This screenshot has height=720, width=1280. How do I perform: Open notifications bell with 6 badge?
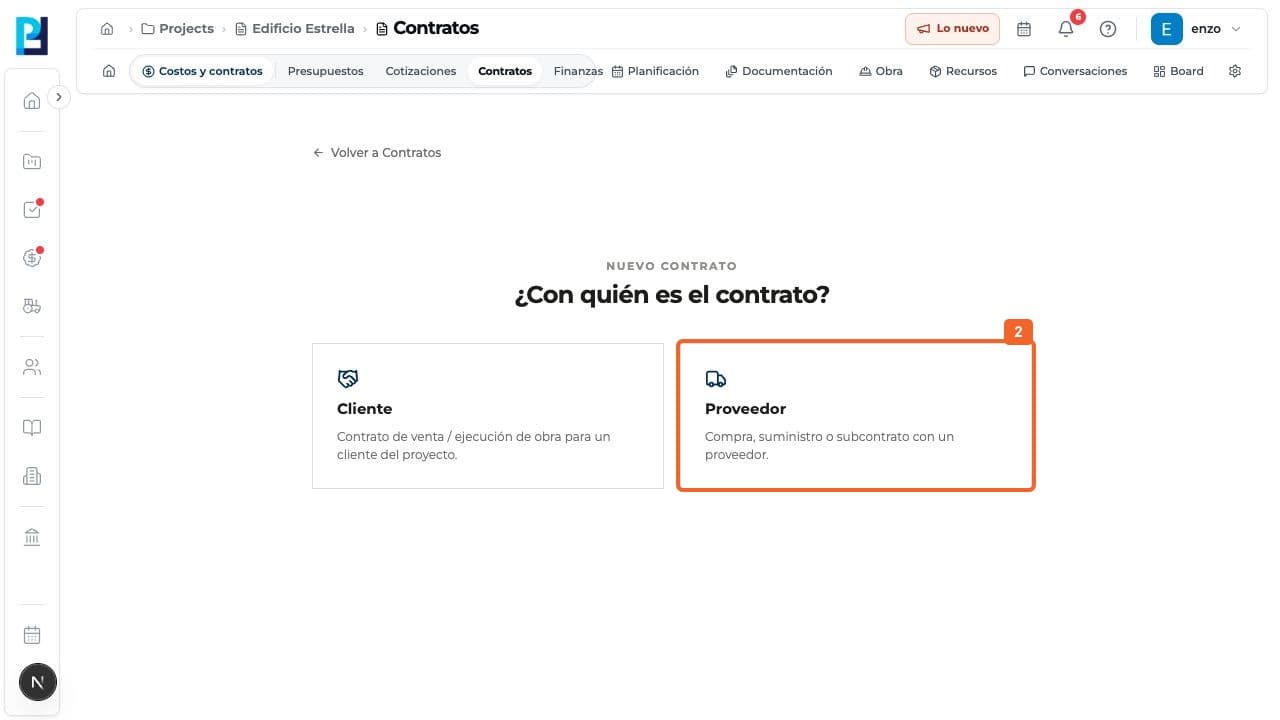(x=1066, y=29)
